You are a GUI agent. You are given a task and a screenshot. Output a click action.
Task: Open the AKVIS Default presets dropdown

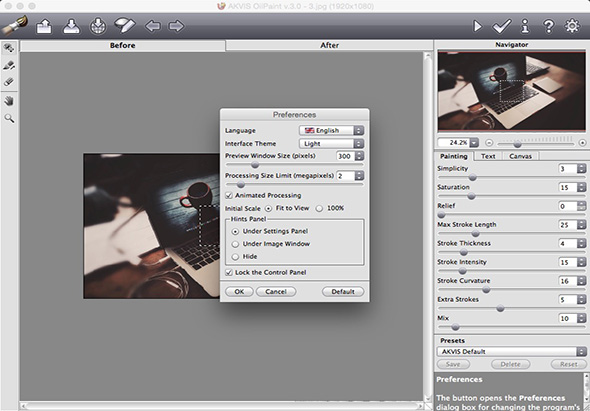[x=512, y=352]
